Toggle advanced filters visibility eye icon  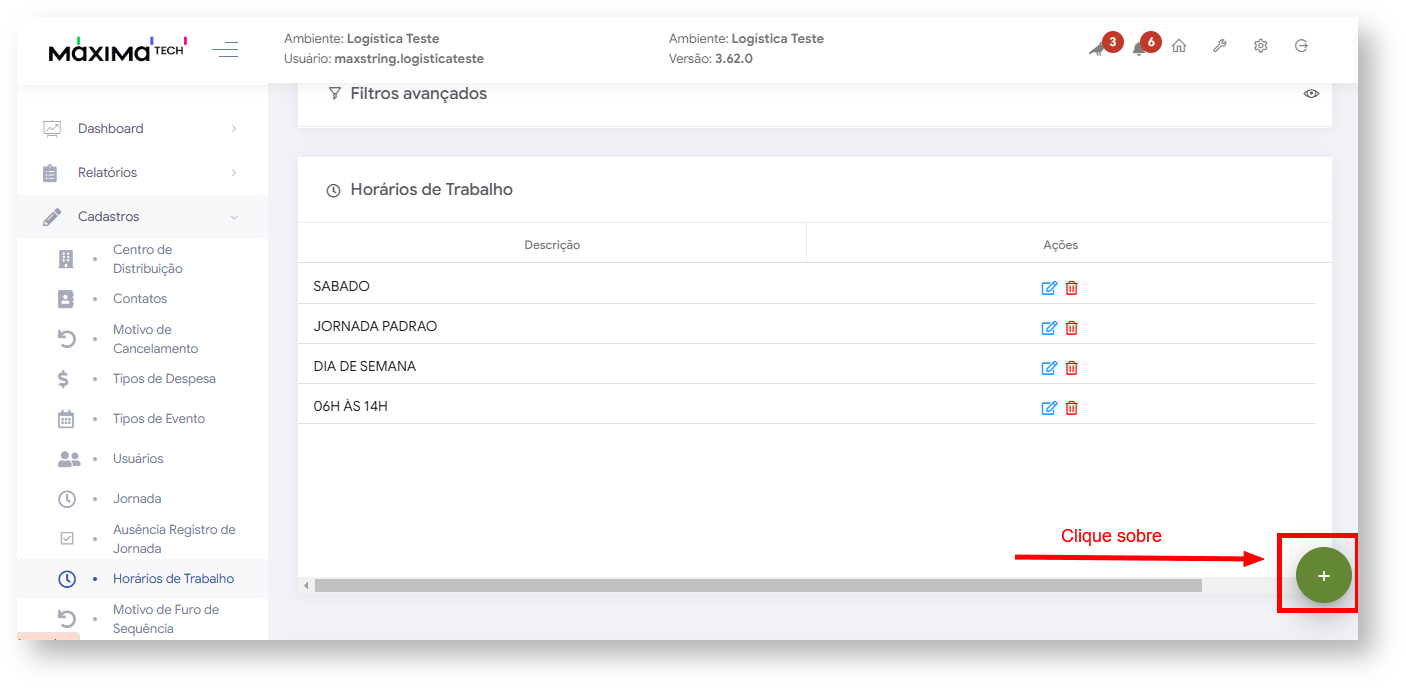[x=1311, y=94]
